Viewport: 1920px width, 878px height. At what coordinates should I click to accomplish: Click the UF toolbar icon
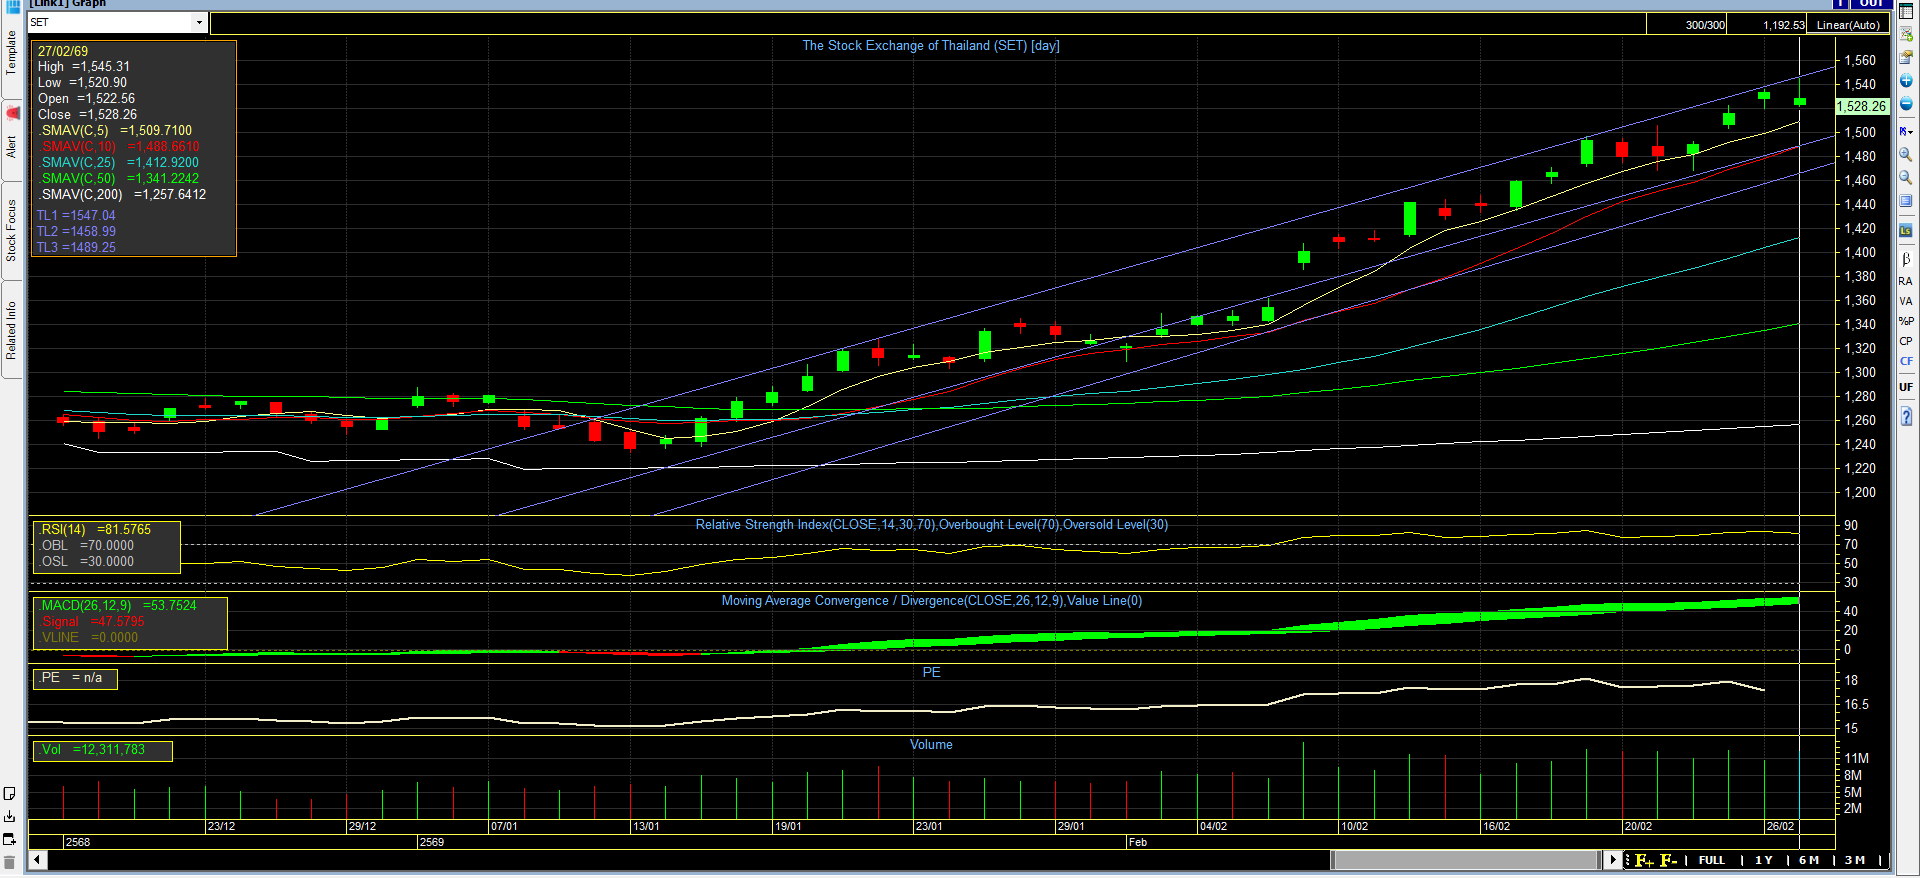point(1906,387)
